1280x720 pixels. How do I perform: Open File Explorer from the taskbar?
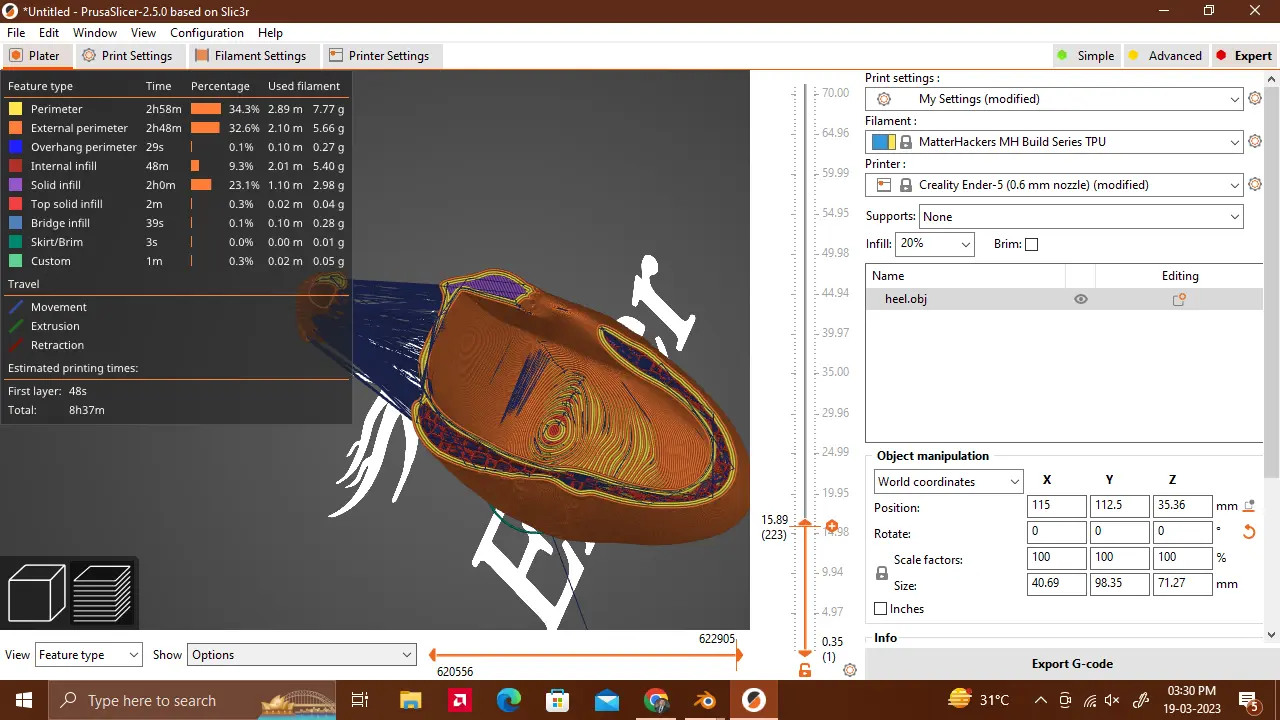click(x=411, y=700)
